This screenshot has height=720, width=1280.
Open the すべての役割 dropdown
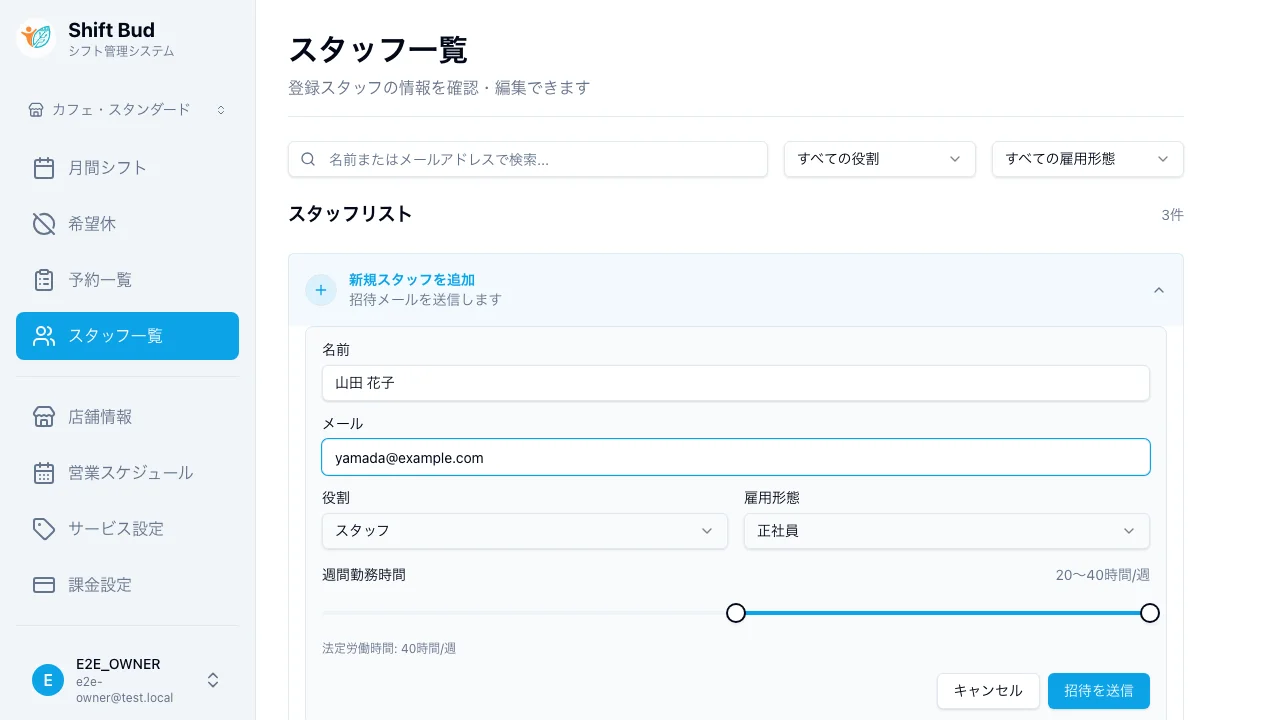click(x=879, y=158)
